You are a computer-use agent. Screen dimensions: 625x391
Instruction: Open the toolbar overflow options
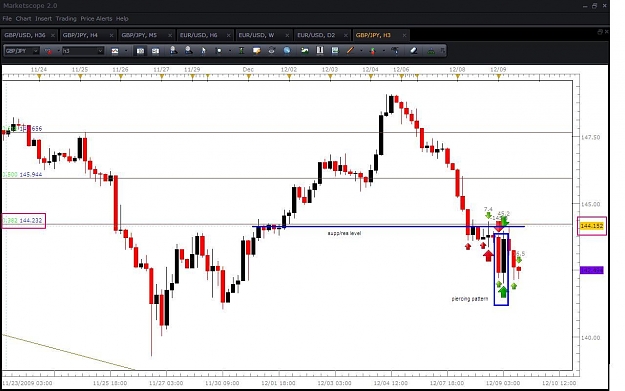coord(442,51)
